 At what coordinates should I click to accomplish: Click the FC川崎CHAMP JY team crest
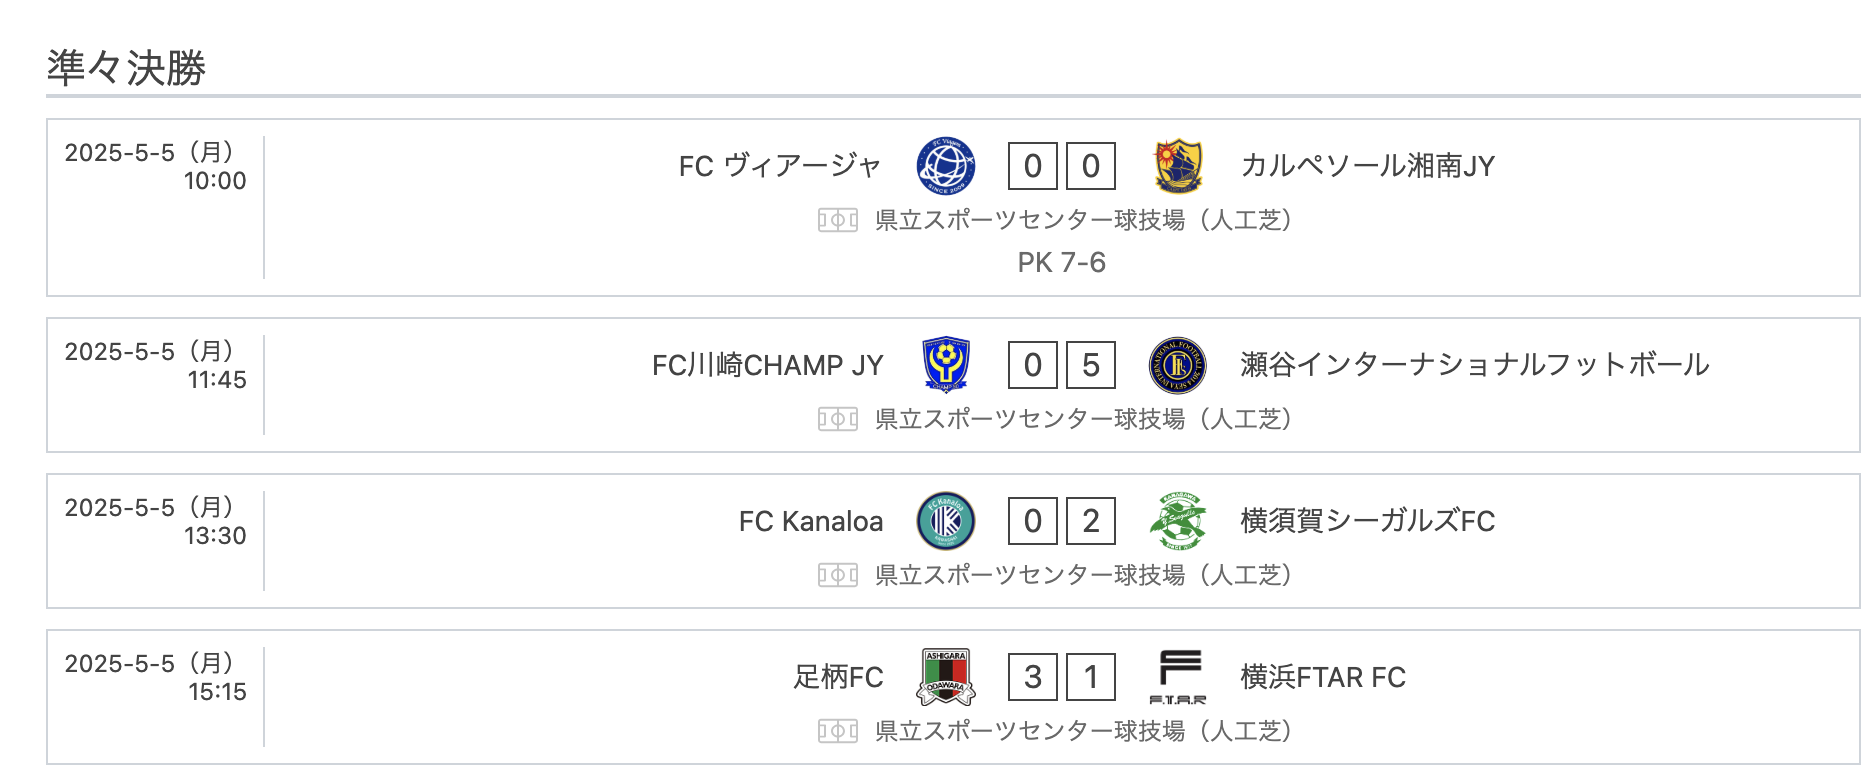[946, 365]
